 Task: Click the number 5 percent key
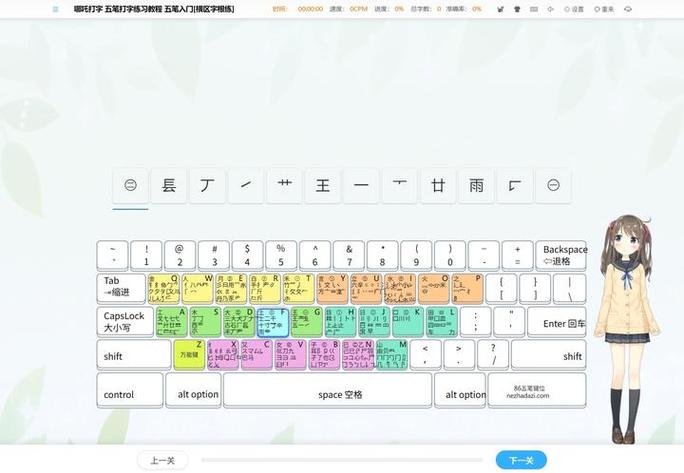click(281, 255)
